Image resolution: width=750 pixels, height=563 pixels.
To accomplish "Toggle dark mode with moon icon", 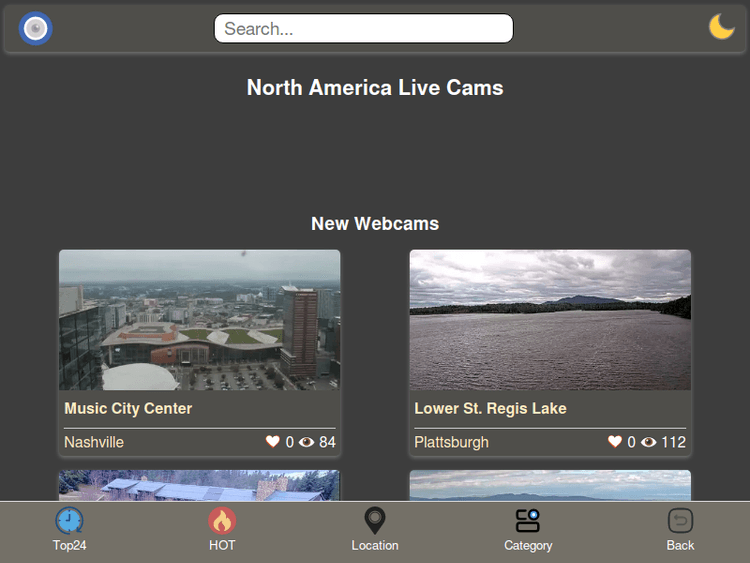I will click(x=721, y=27).
